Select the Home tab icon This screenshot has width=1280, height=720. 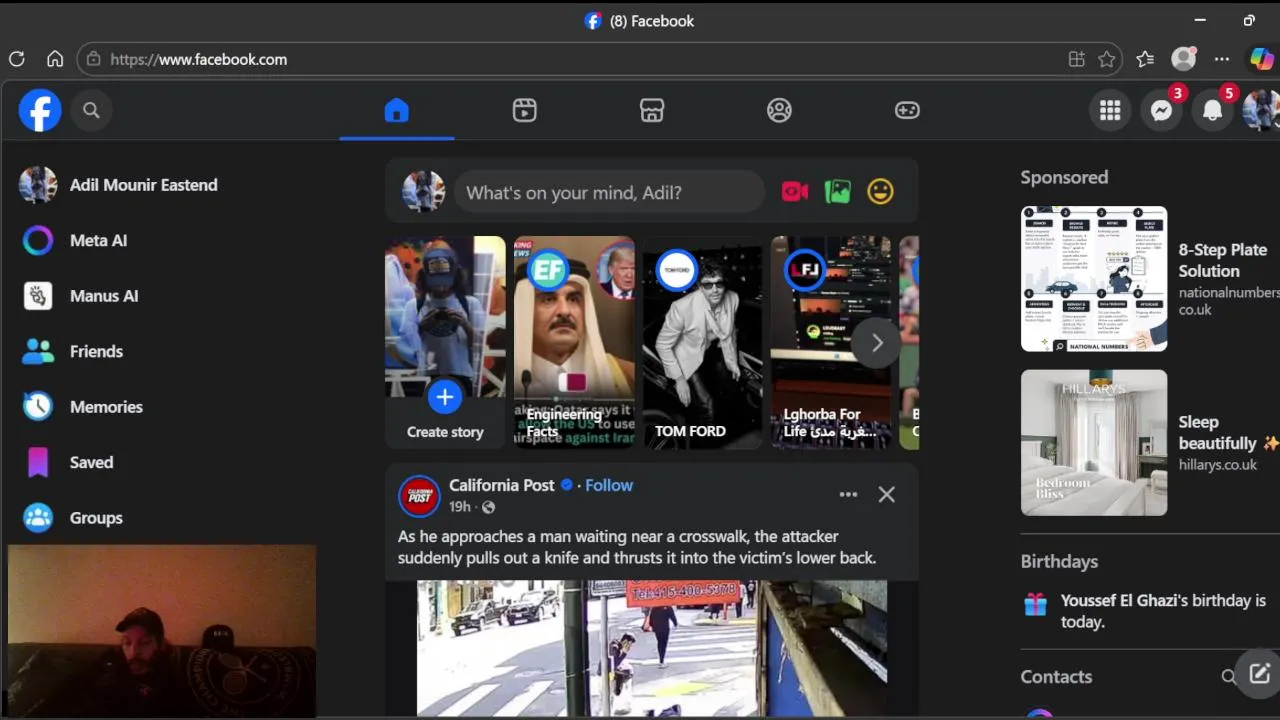click(x=397, y=110)
